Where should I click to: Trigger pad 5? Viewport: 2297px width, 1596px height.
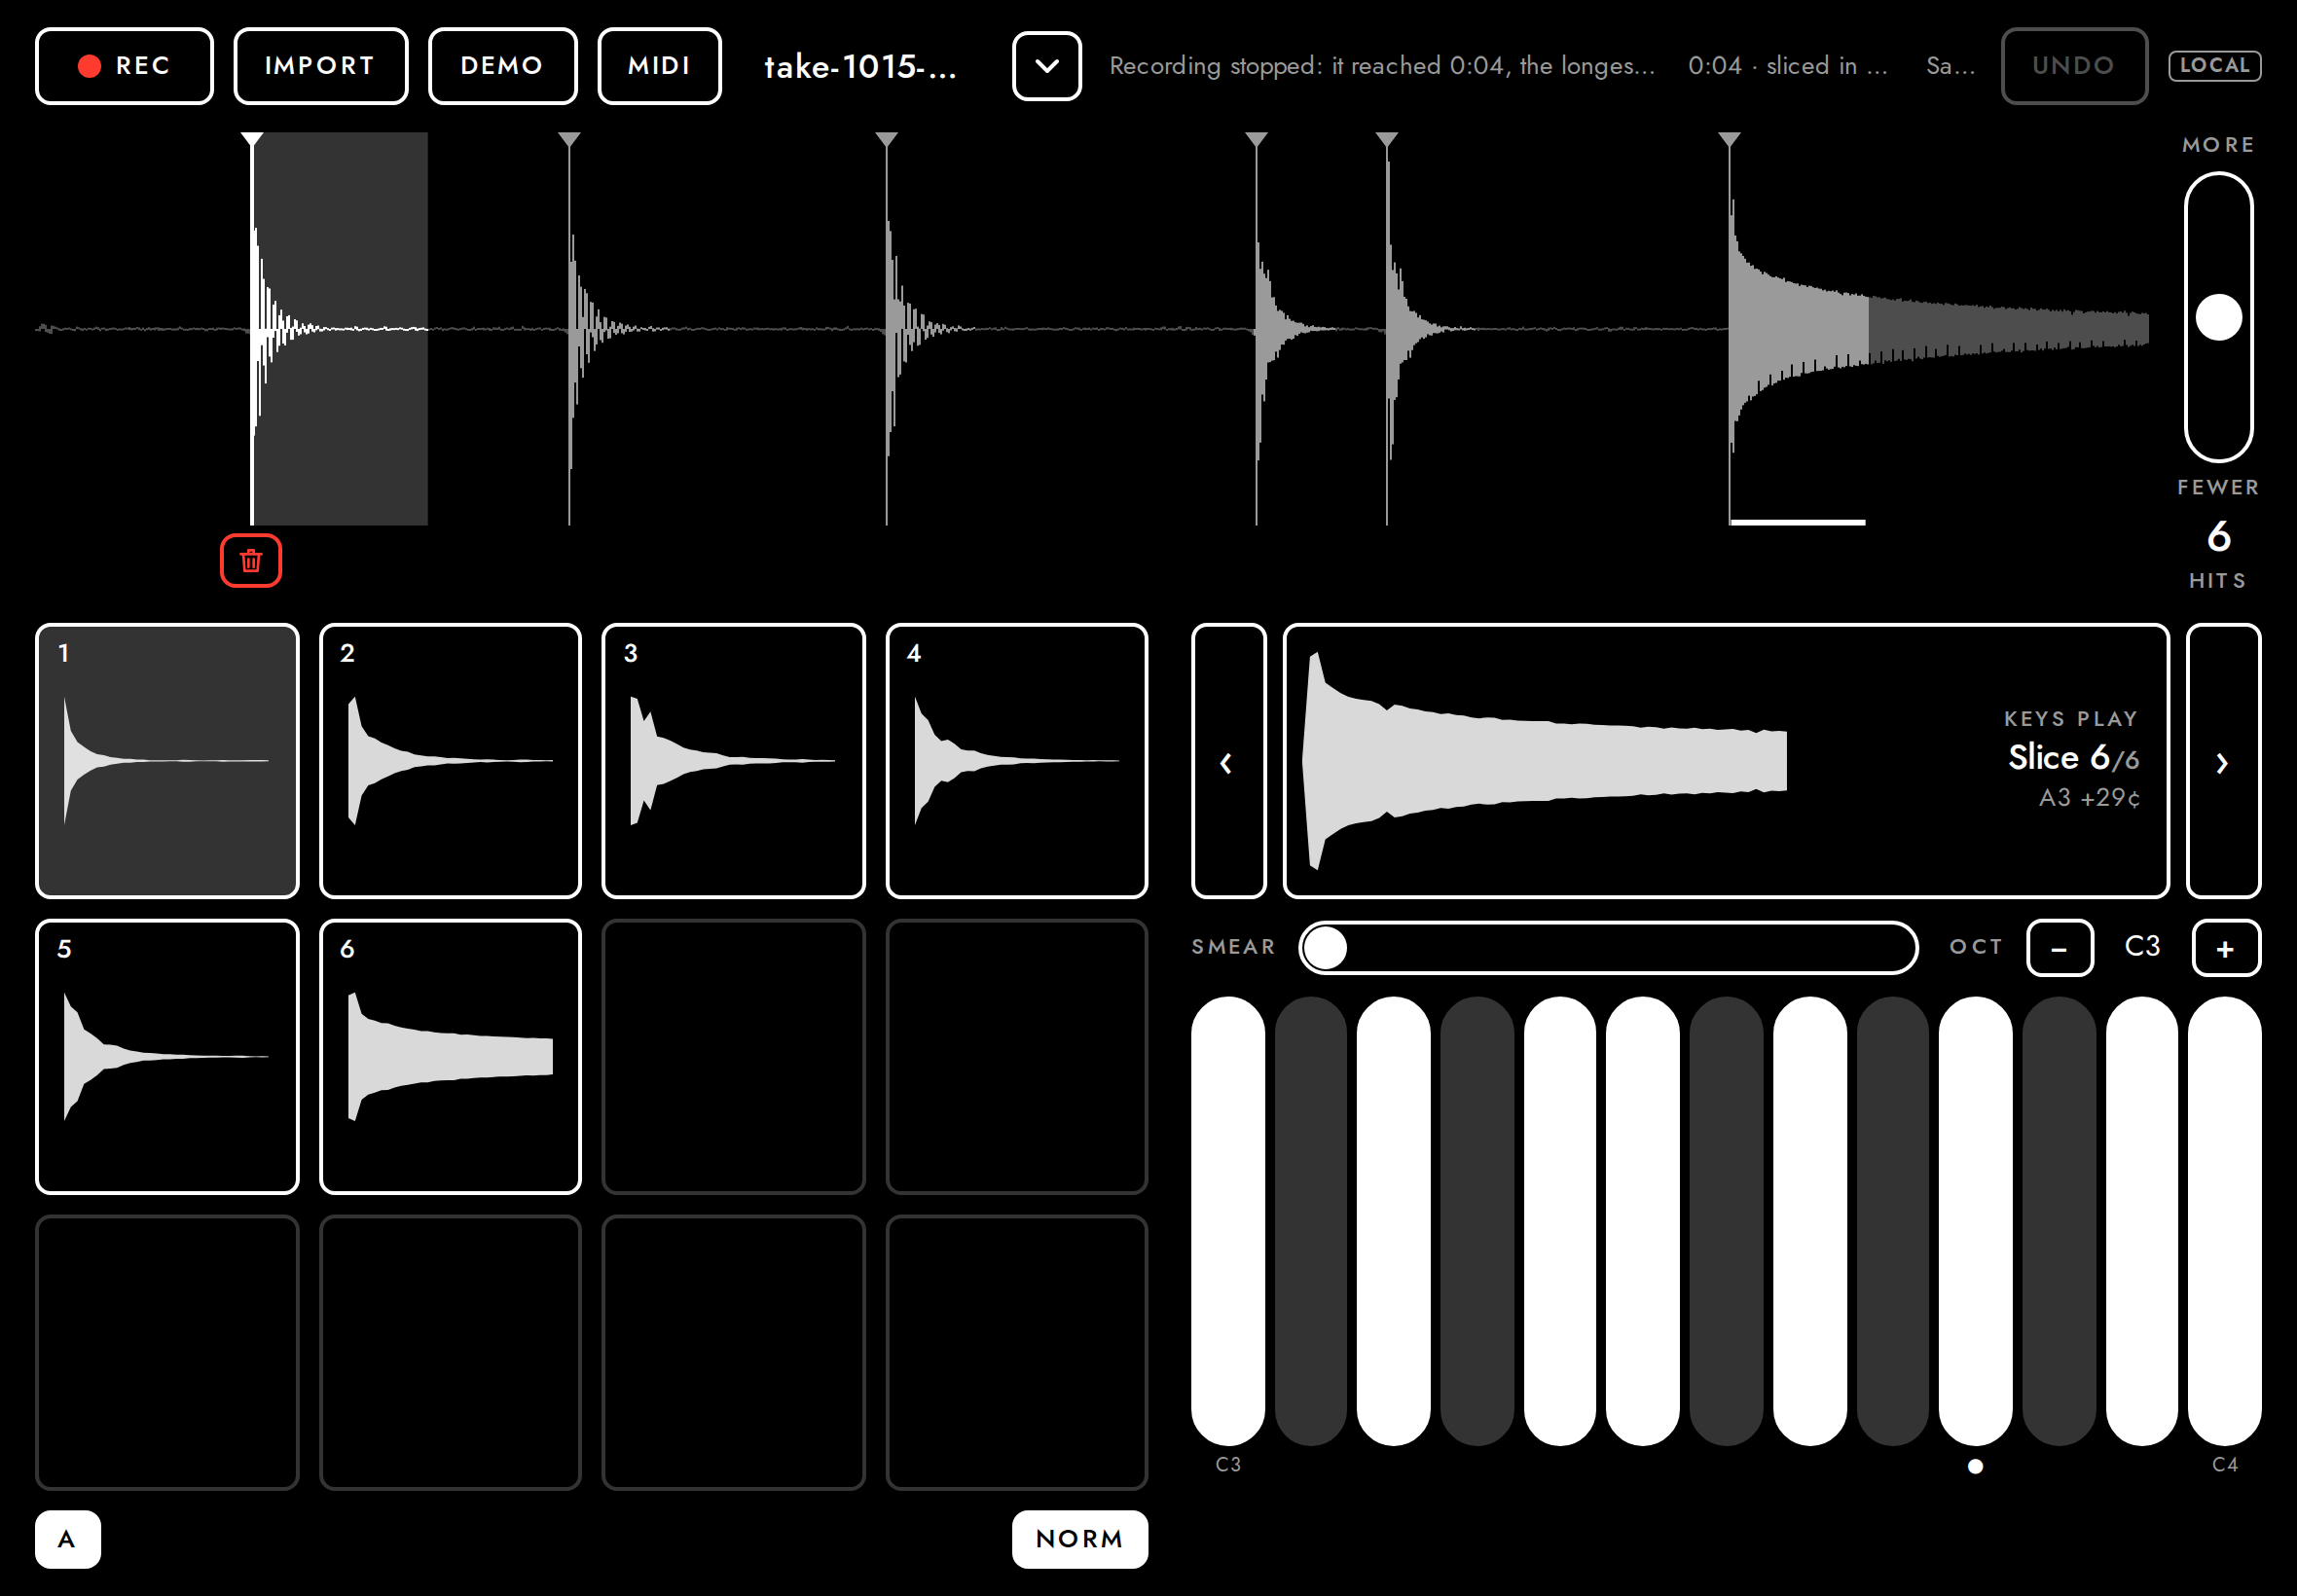pyautogui.click(x=167, y=1057)
